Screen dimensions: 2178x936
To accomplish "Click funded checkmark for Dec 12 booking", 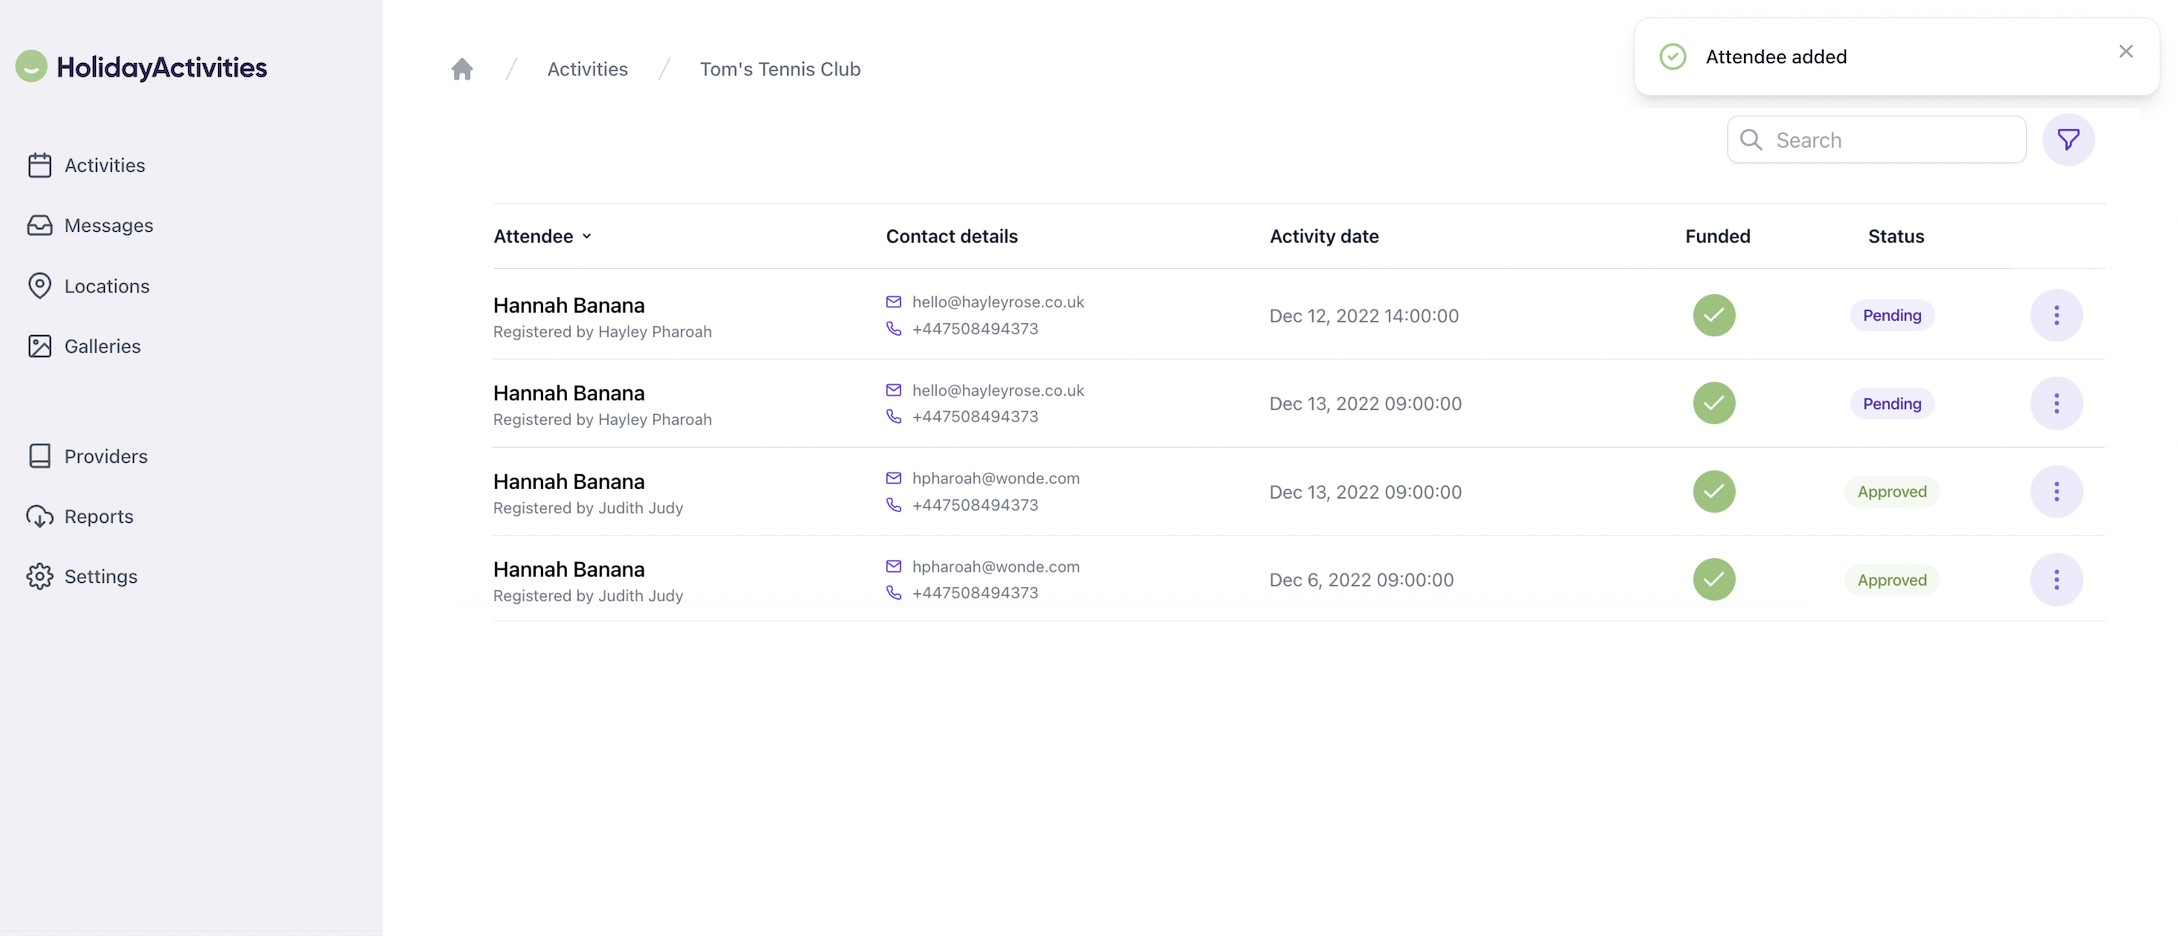I will [x=1713, y=316].
